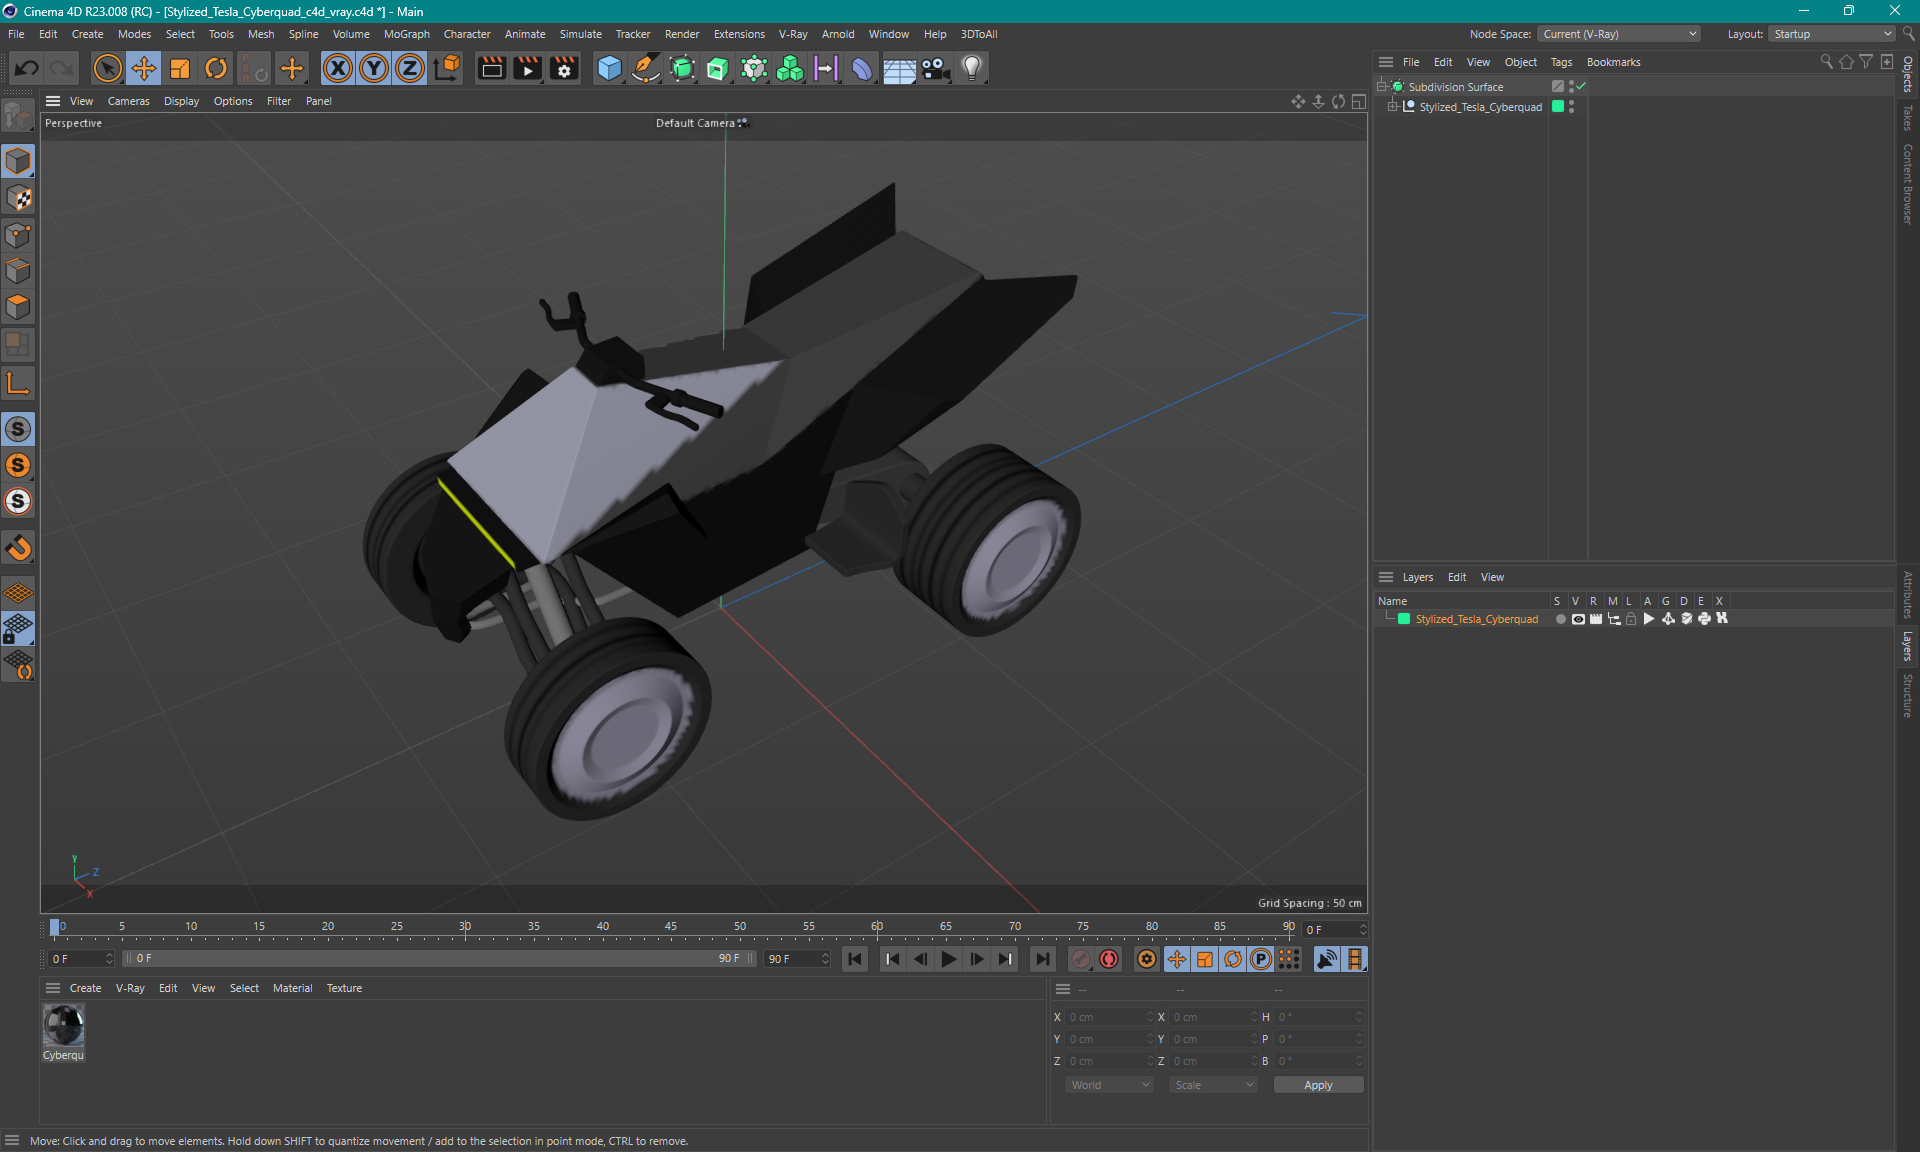Open the Layers tab on right edge
Screen dimensions: 1920x1152
pos(1908,646)
